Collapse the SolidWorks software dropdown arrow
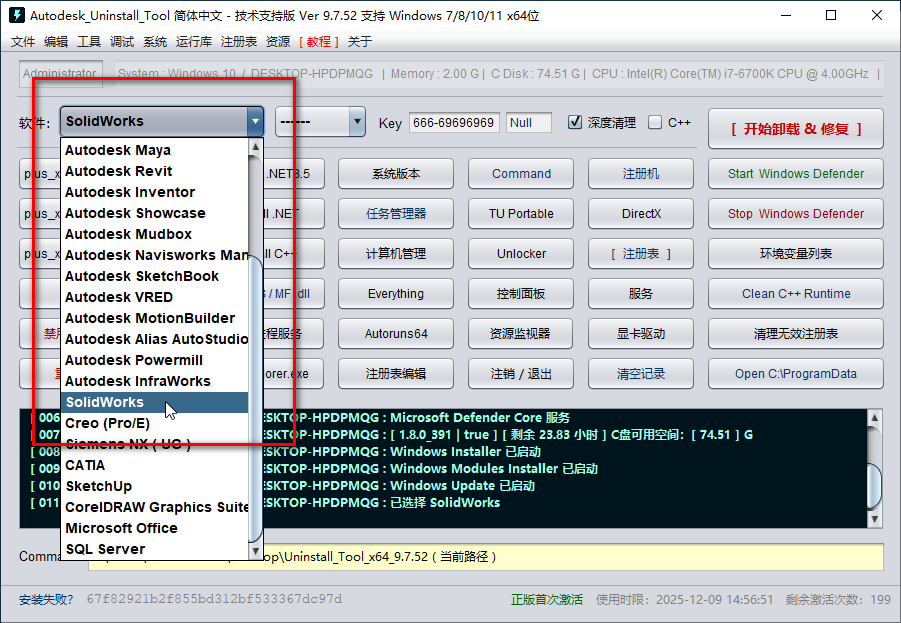901x623 pixels. click(x=255, y=121)
